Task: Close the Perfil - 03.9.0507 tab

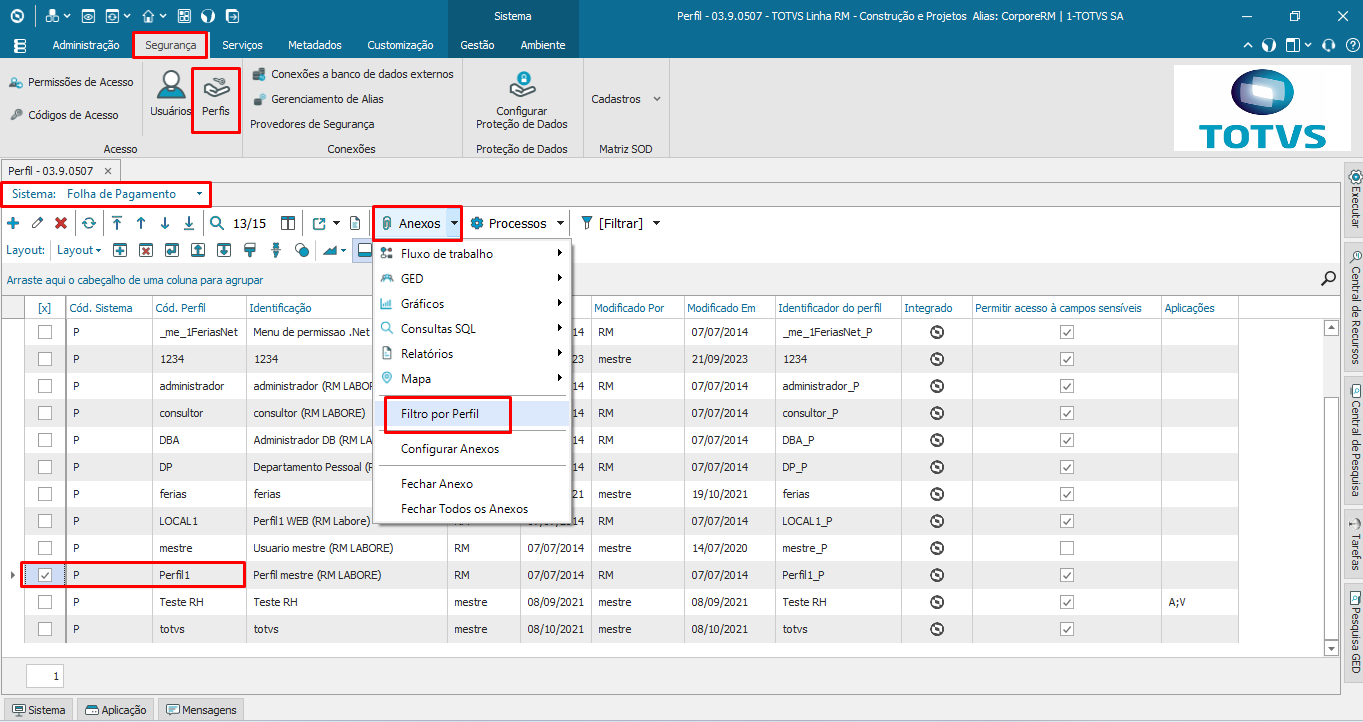Action: point(107,171)
